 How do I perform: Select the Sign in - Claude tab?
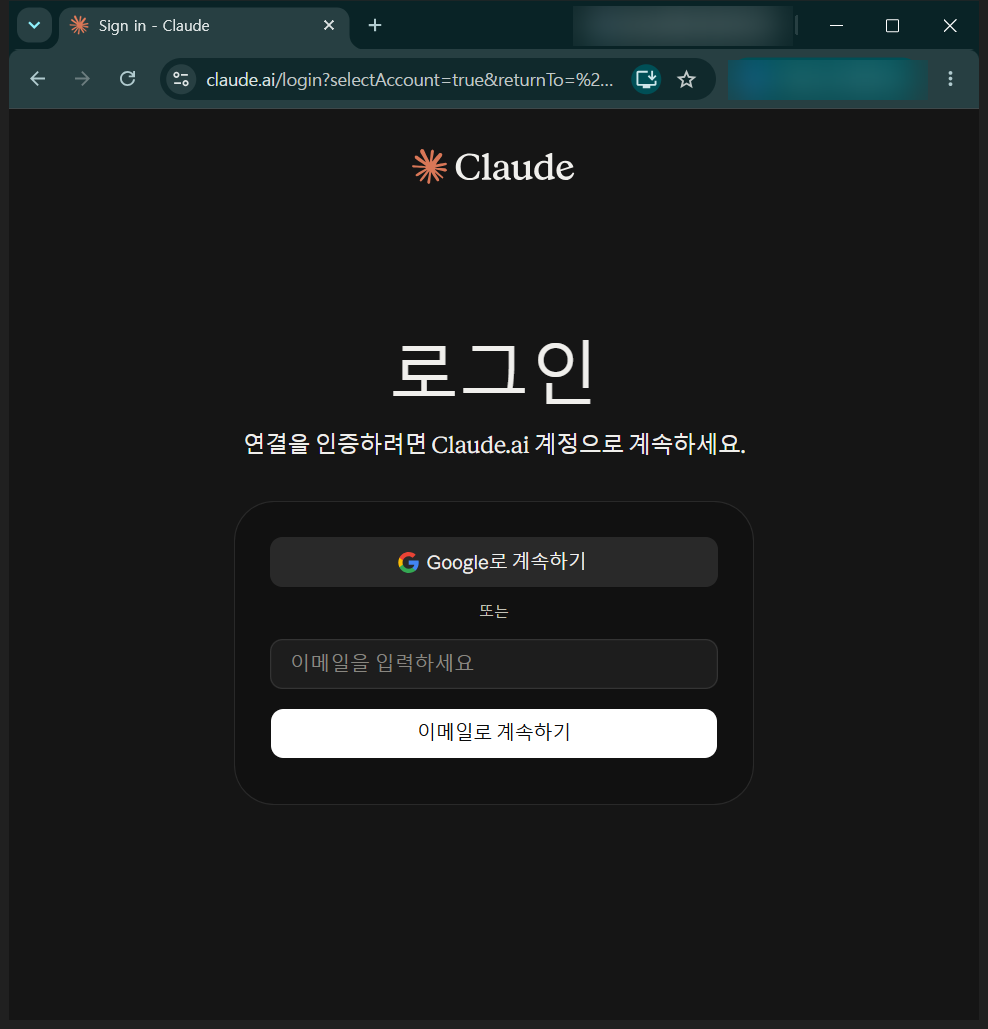(204, 26)
